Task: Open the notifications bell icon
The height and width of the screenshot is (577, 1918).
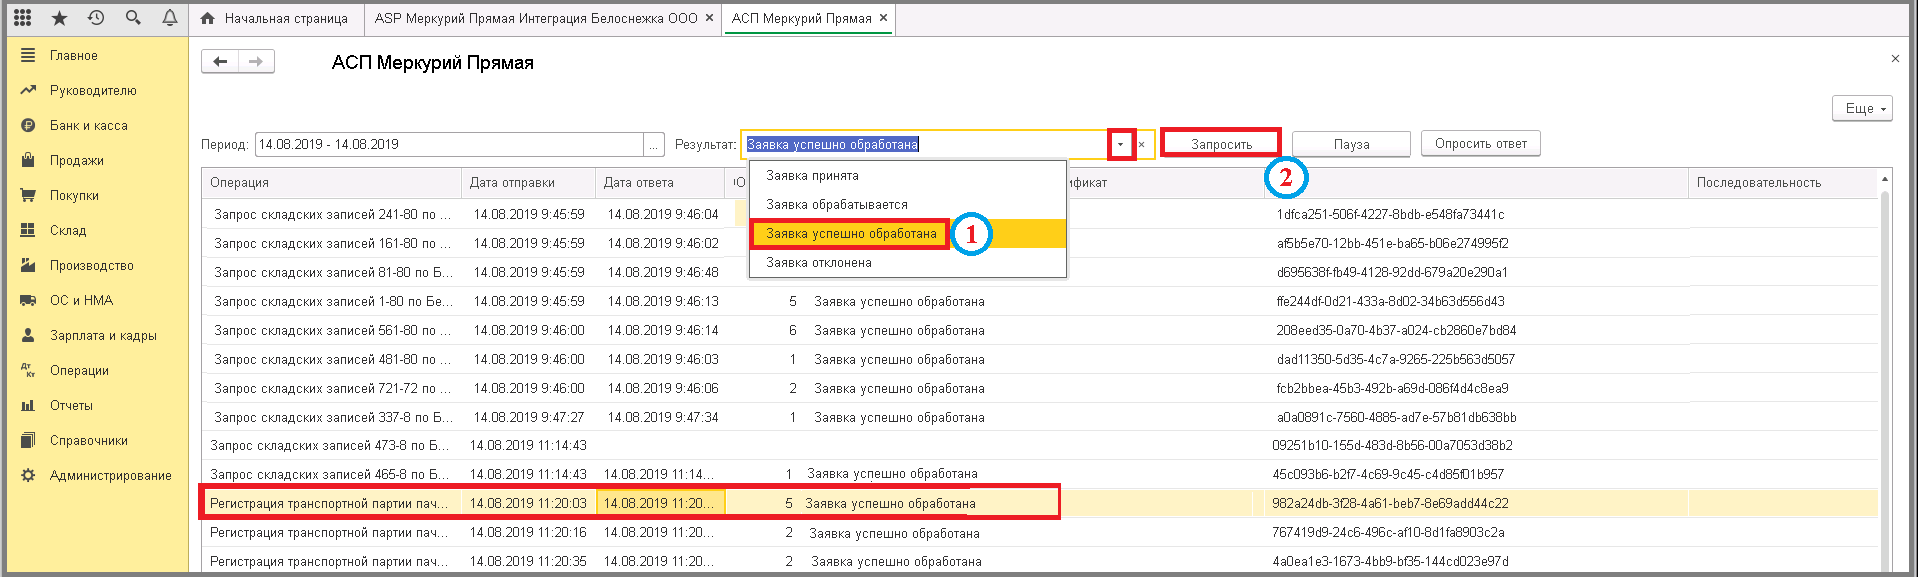Action: tap(170, 18)
